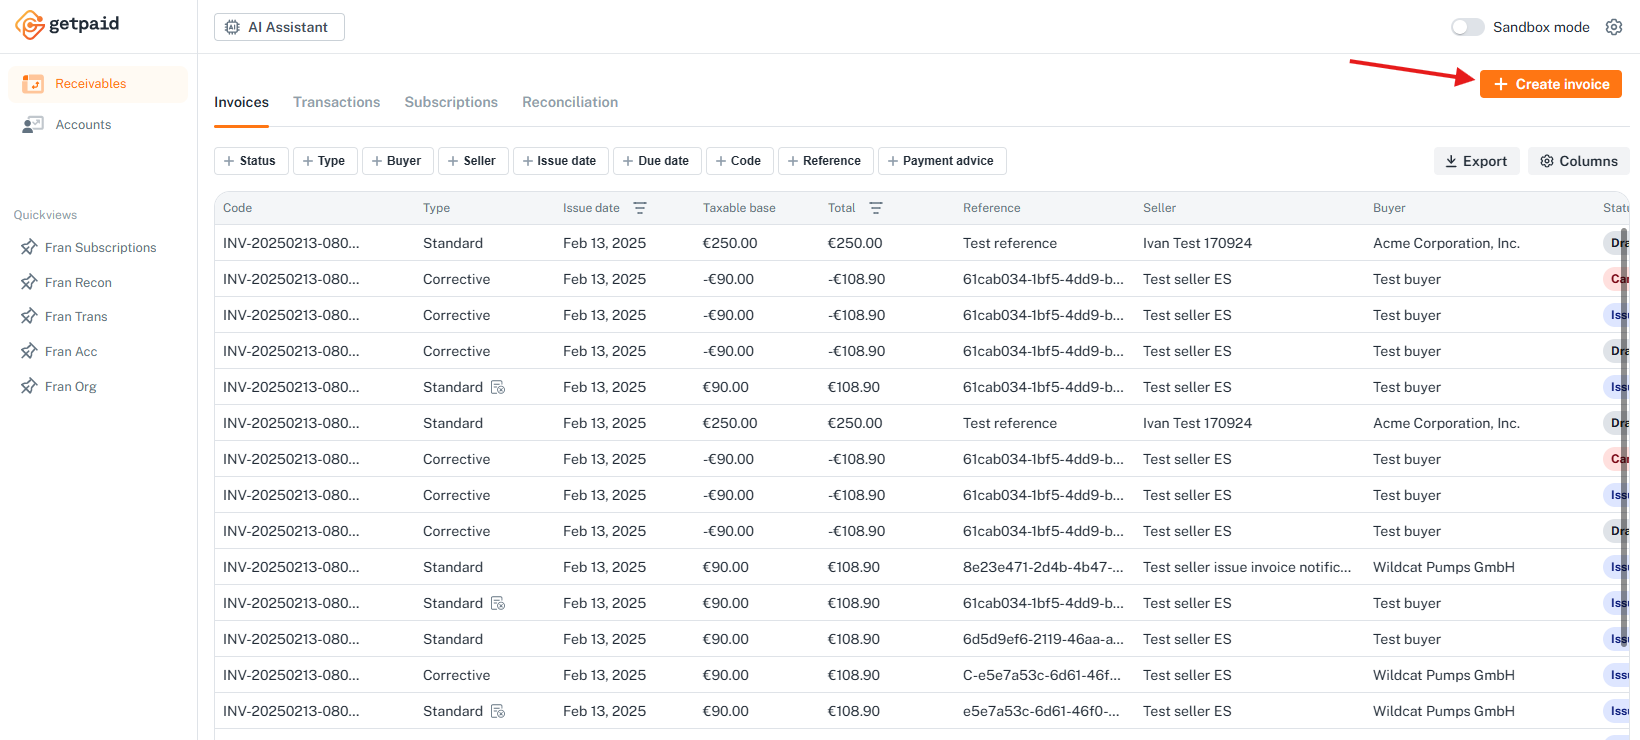Switch to the Subscriptions tab
Viewport: 1640px width, 740px height.
[x=451, y=102]
